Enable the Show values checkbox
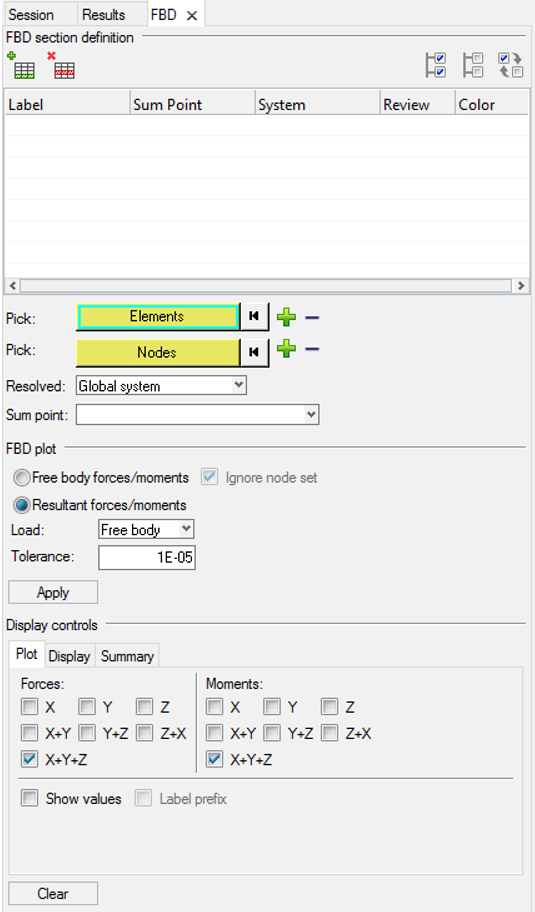535x912 pixels. 29,797
